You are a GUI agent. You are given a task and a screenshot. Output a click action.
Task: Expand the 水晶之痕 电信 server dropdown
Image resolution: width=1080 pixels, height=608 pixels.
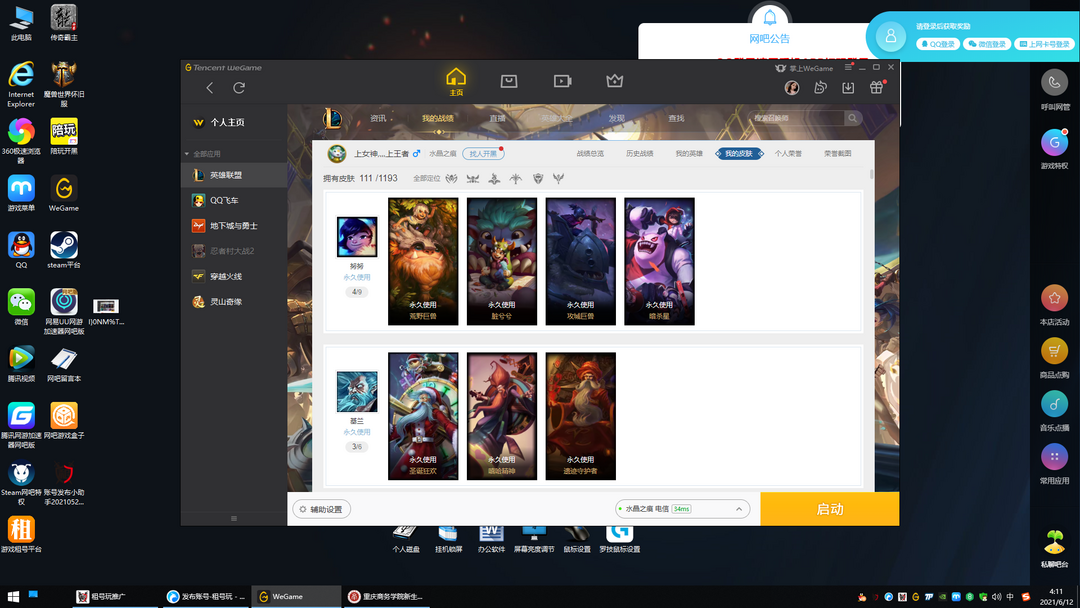point(683,510)
